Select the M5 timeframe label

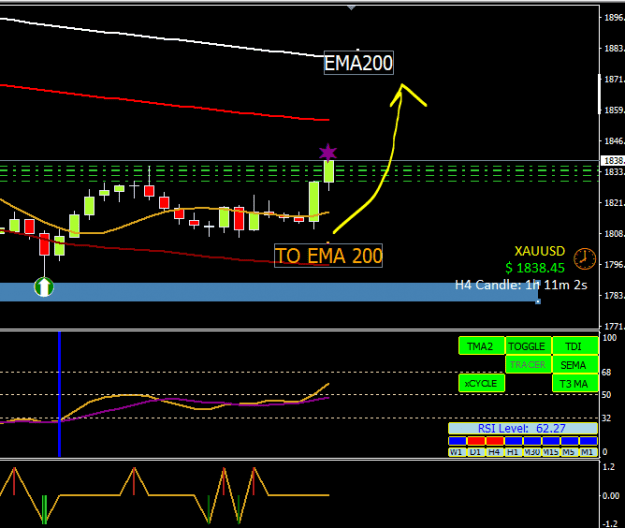point(570,452)
